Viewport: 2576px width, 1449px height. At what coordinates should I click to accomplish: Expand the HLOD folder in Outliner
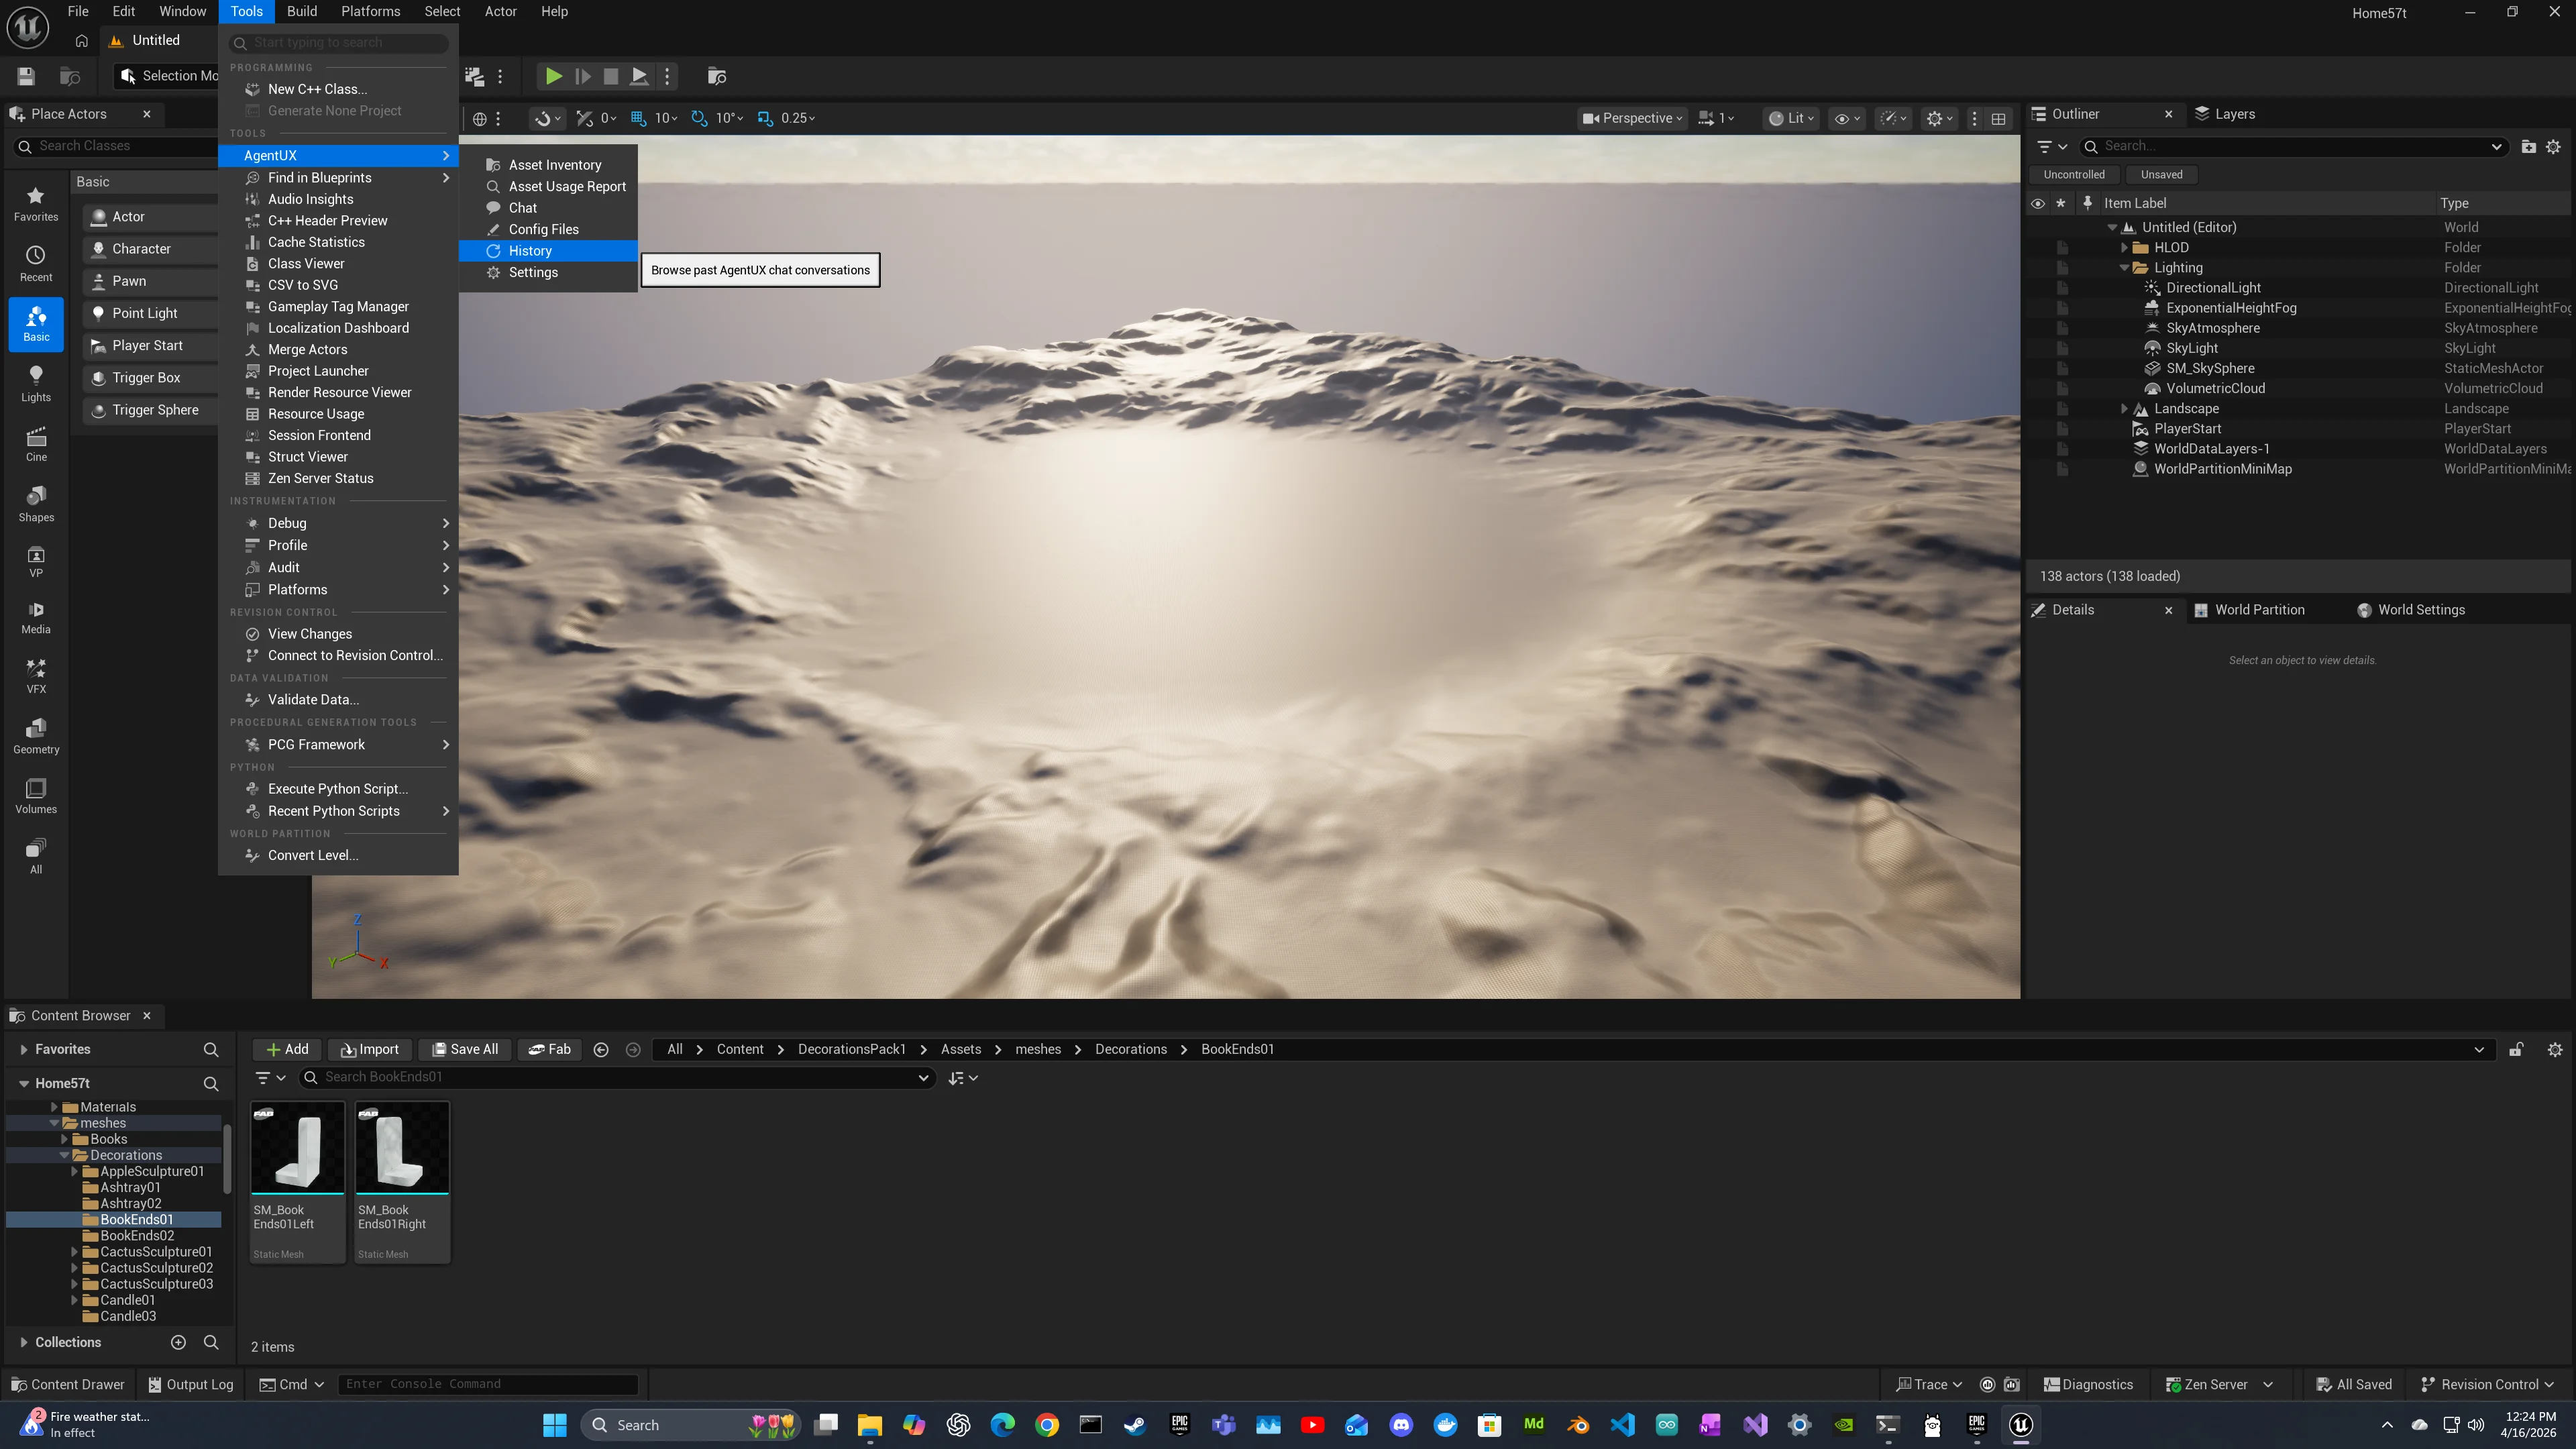(x=2124, y=247)
